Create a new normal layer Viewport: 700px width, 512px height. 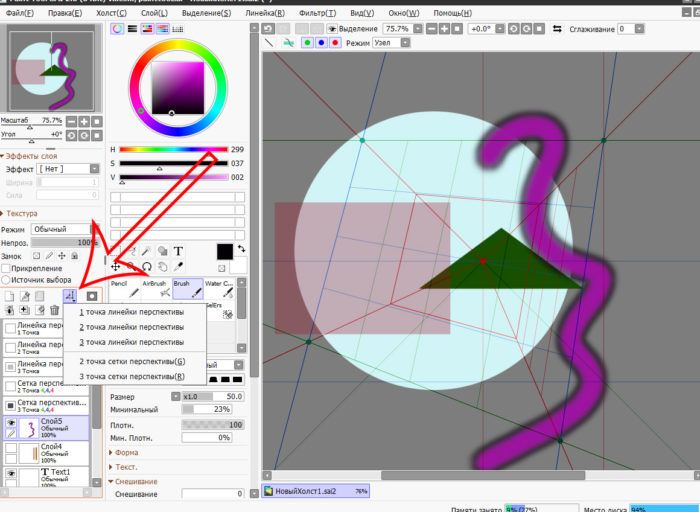9,296
